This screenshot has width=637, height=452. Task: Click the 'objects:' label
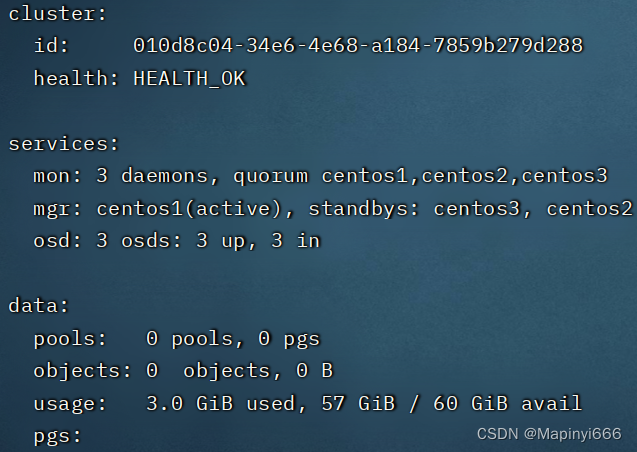point(82,371)
